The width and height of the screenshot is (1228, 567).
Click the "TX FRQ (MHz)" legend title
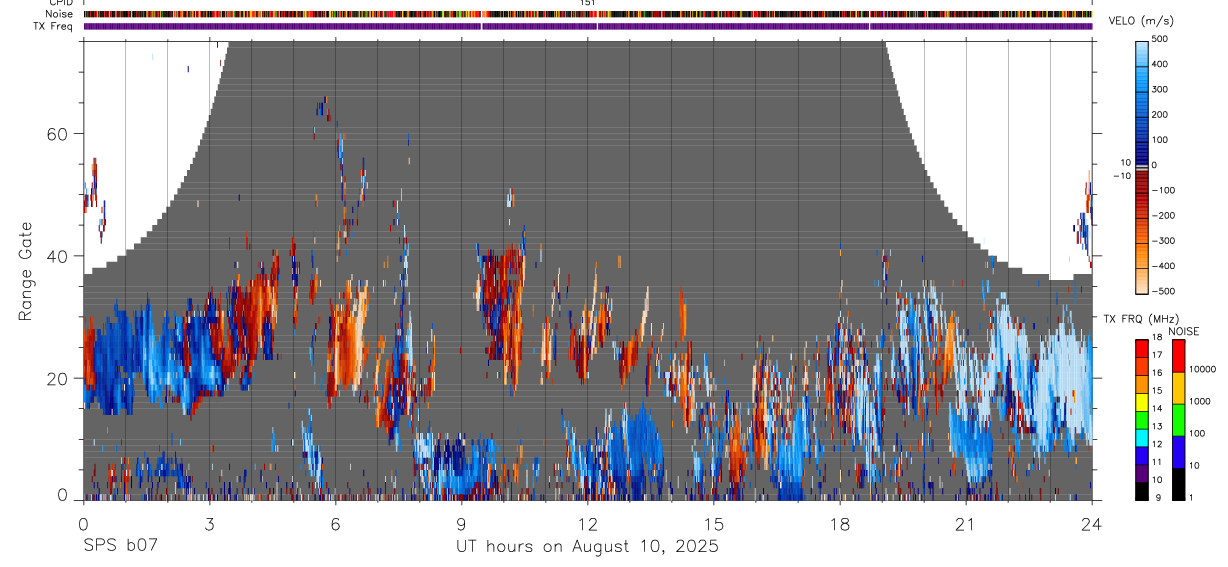pos(1143,318)
